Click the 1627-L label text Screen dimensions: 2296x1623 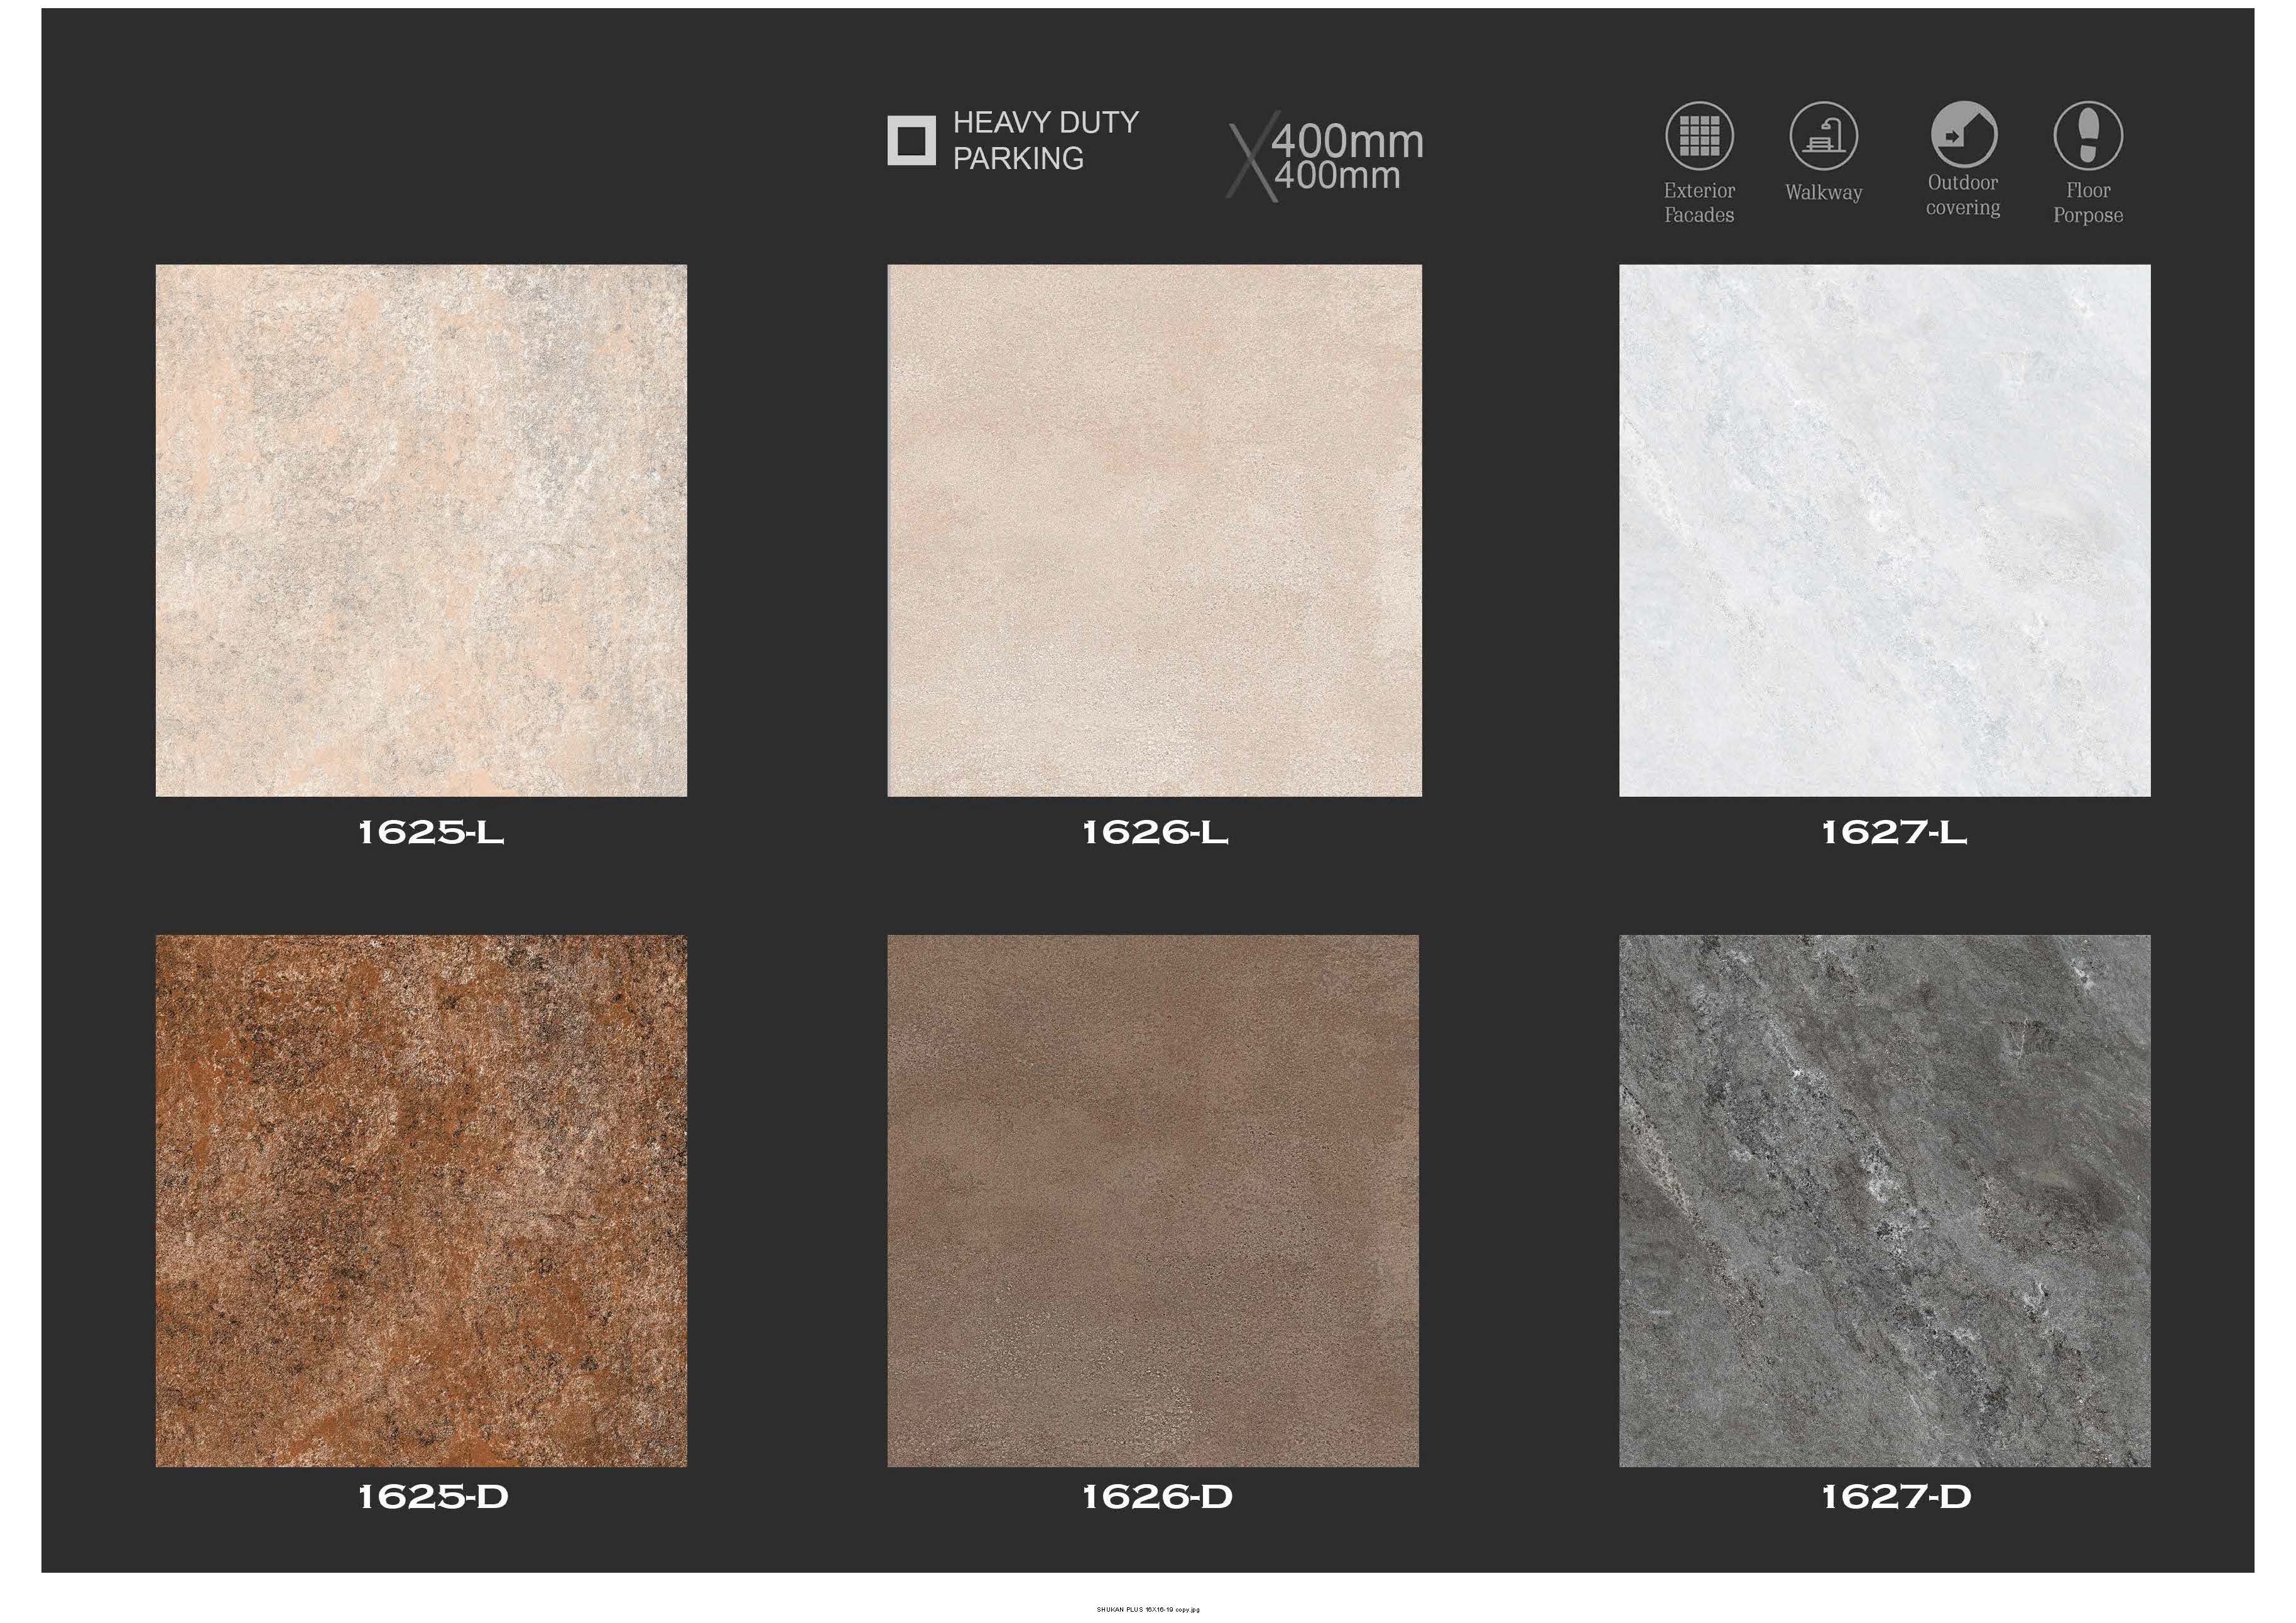pos(1894,832)
